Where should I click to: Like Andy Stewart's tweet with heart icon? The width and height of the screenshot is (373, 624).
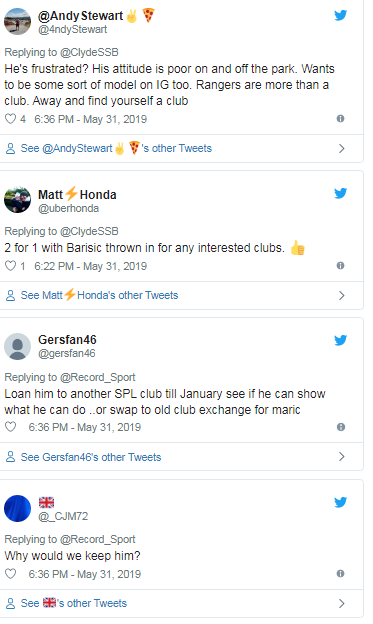click(x=10, y=119)
